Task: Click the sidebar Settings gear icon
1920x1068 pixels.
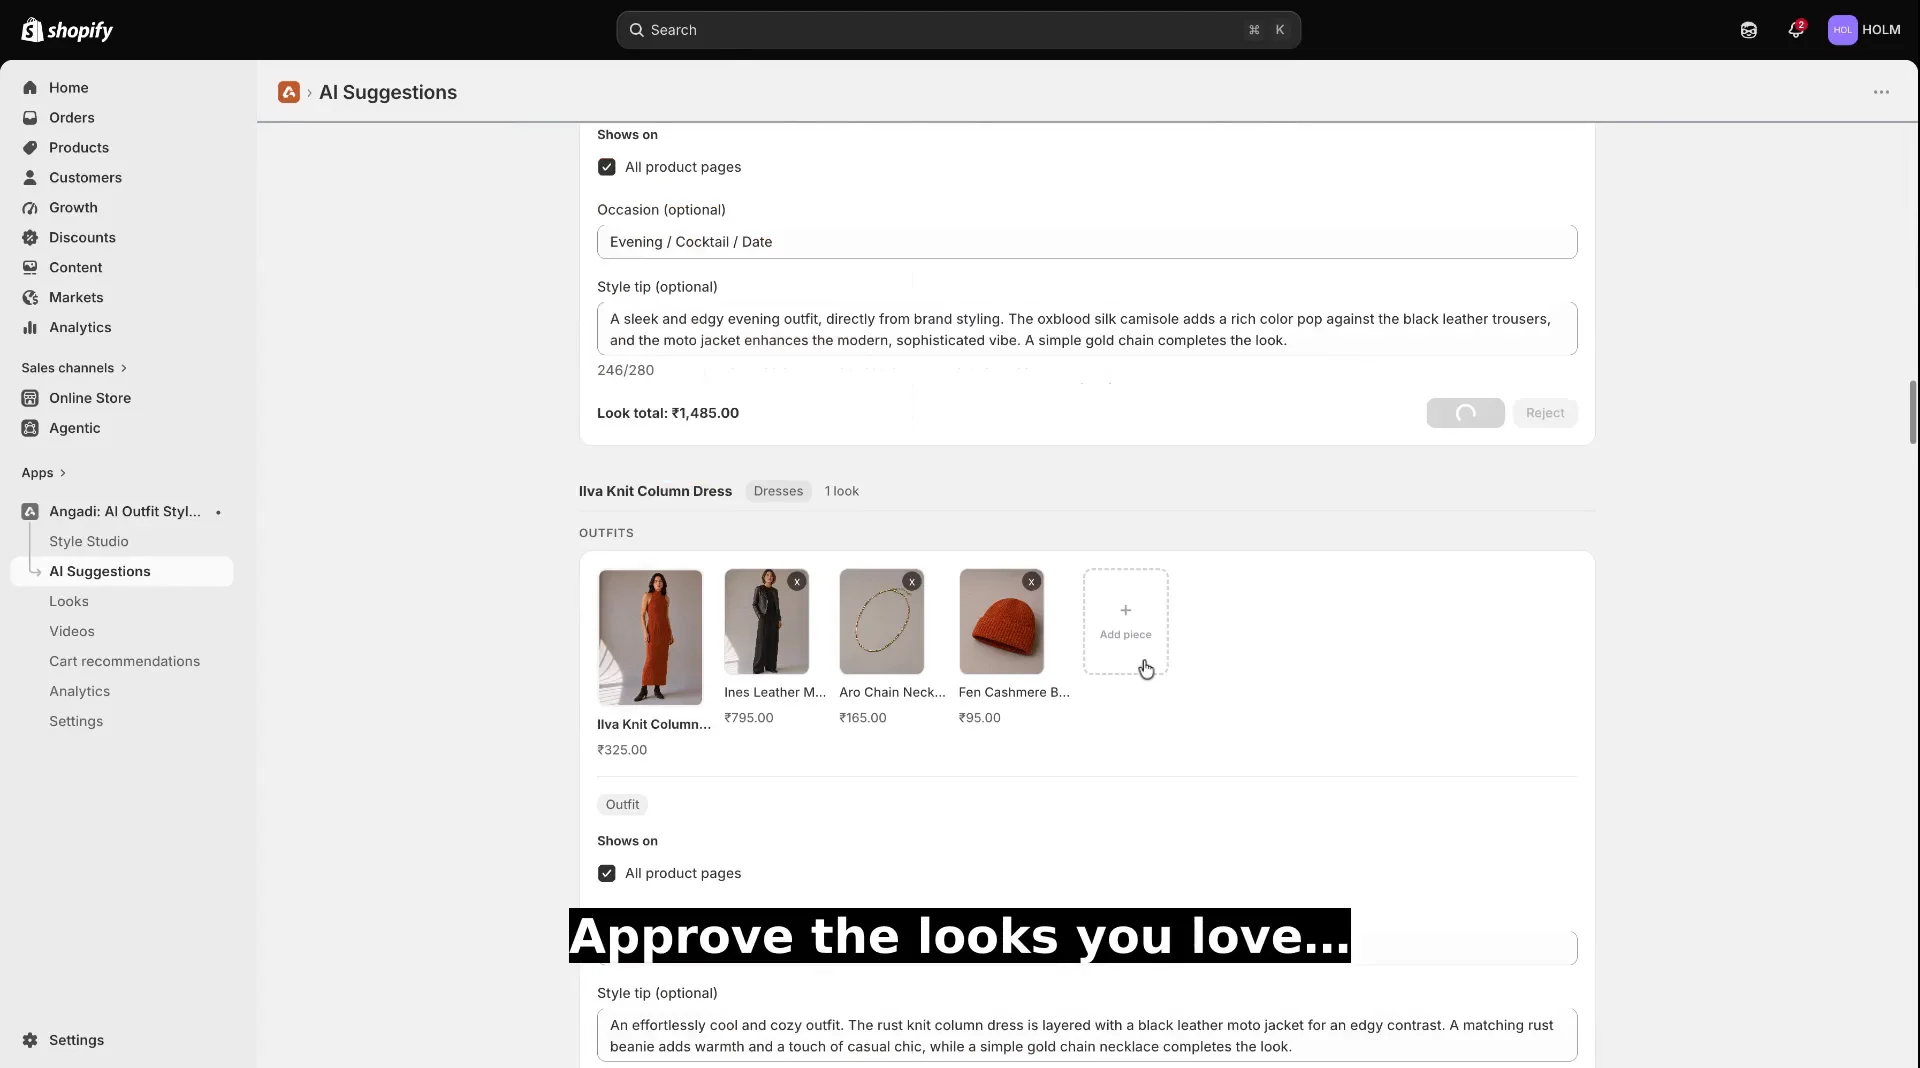Action: point(30,1040)
